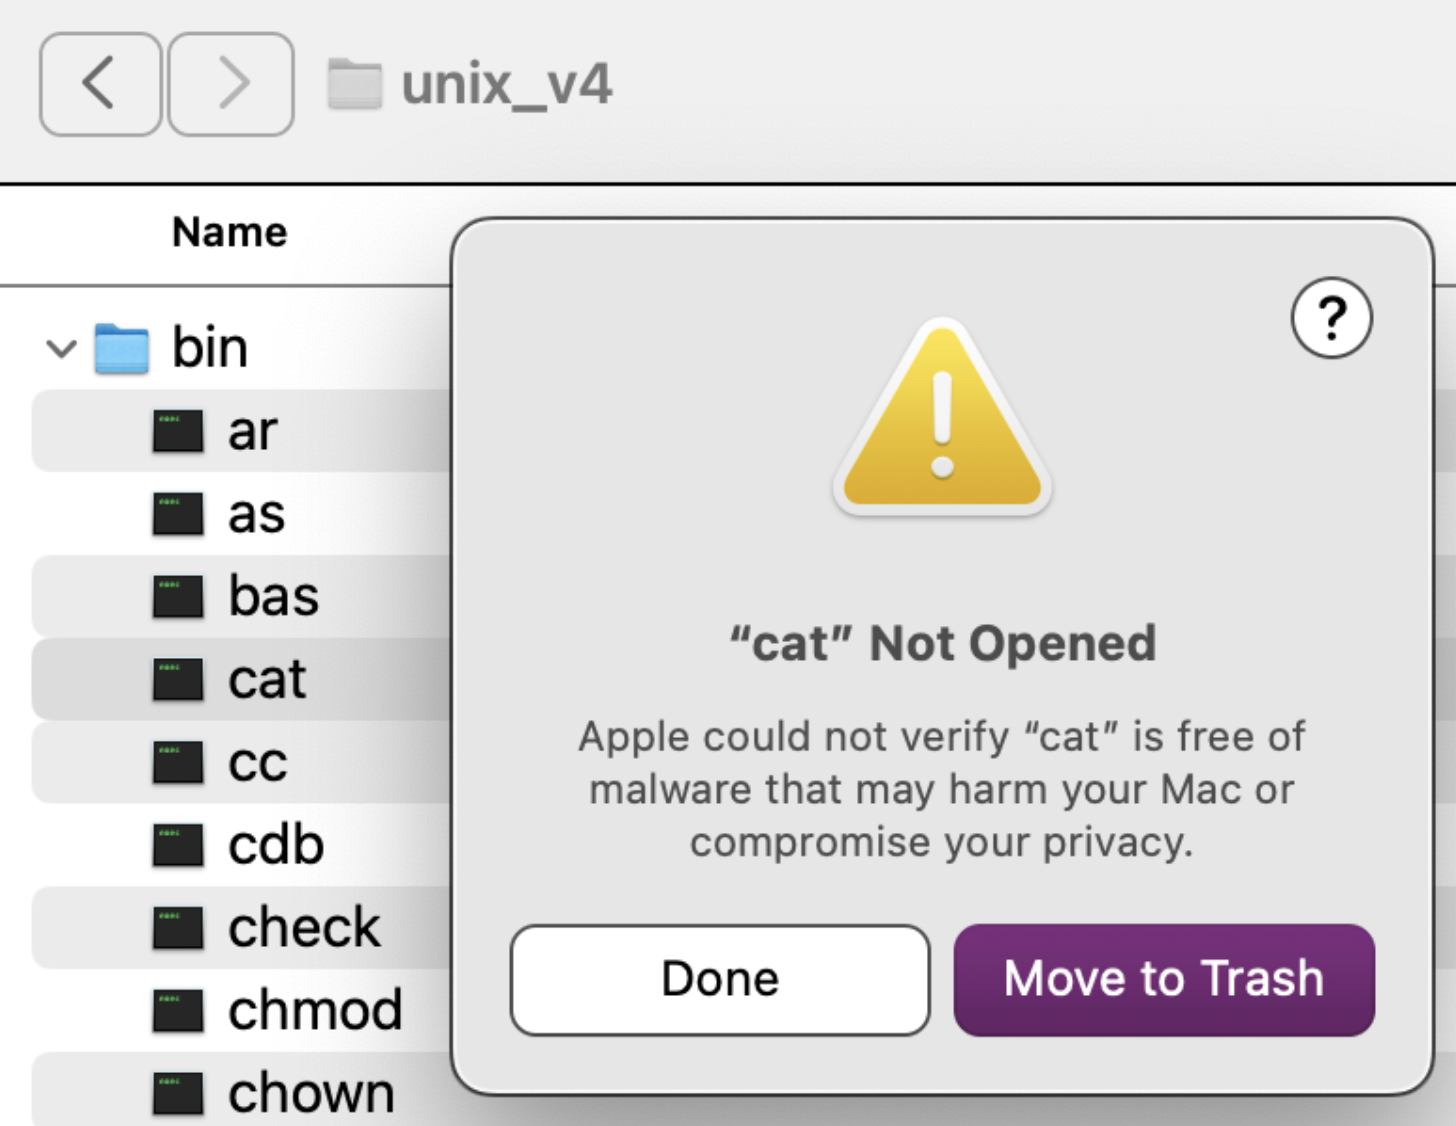Click Move to Trash button
Image resolution: width=1456 pixels, height=1126 pixels.
tap(1163, 979)
